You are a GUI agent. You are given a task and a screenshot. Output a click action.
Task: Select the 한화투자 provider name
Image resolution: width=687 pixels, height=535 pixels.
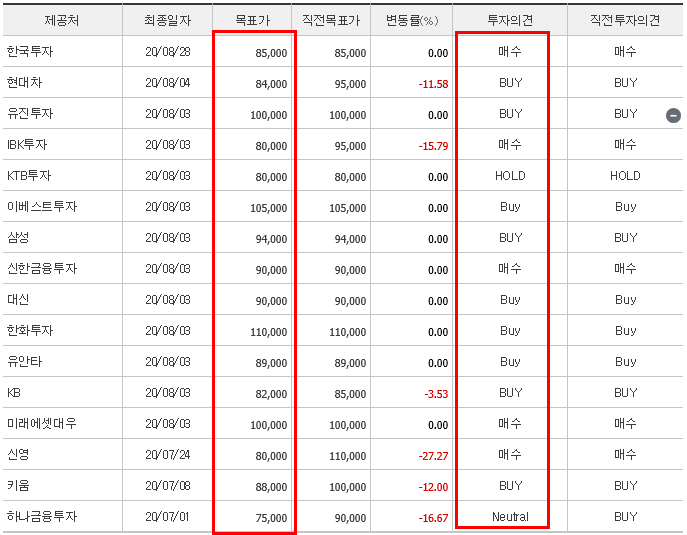tap(30, 330)
